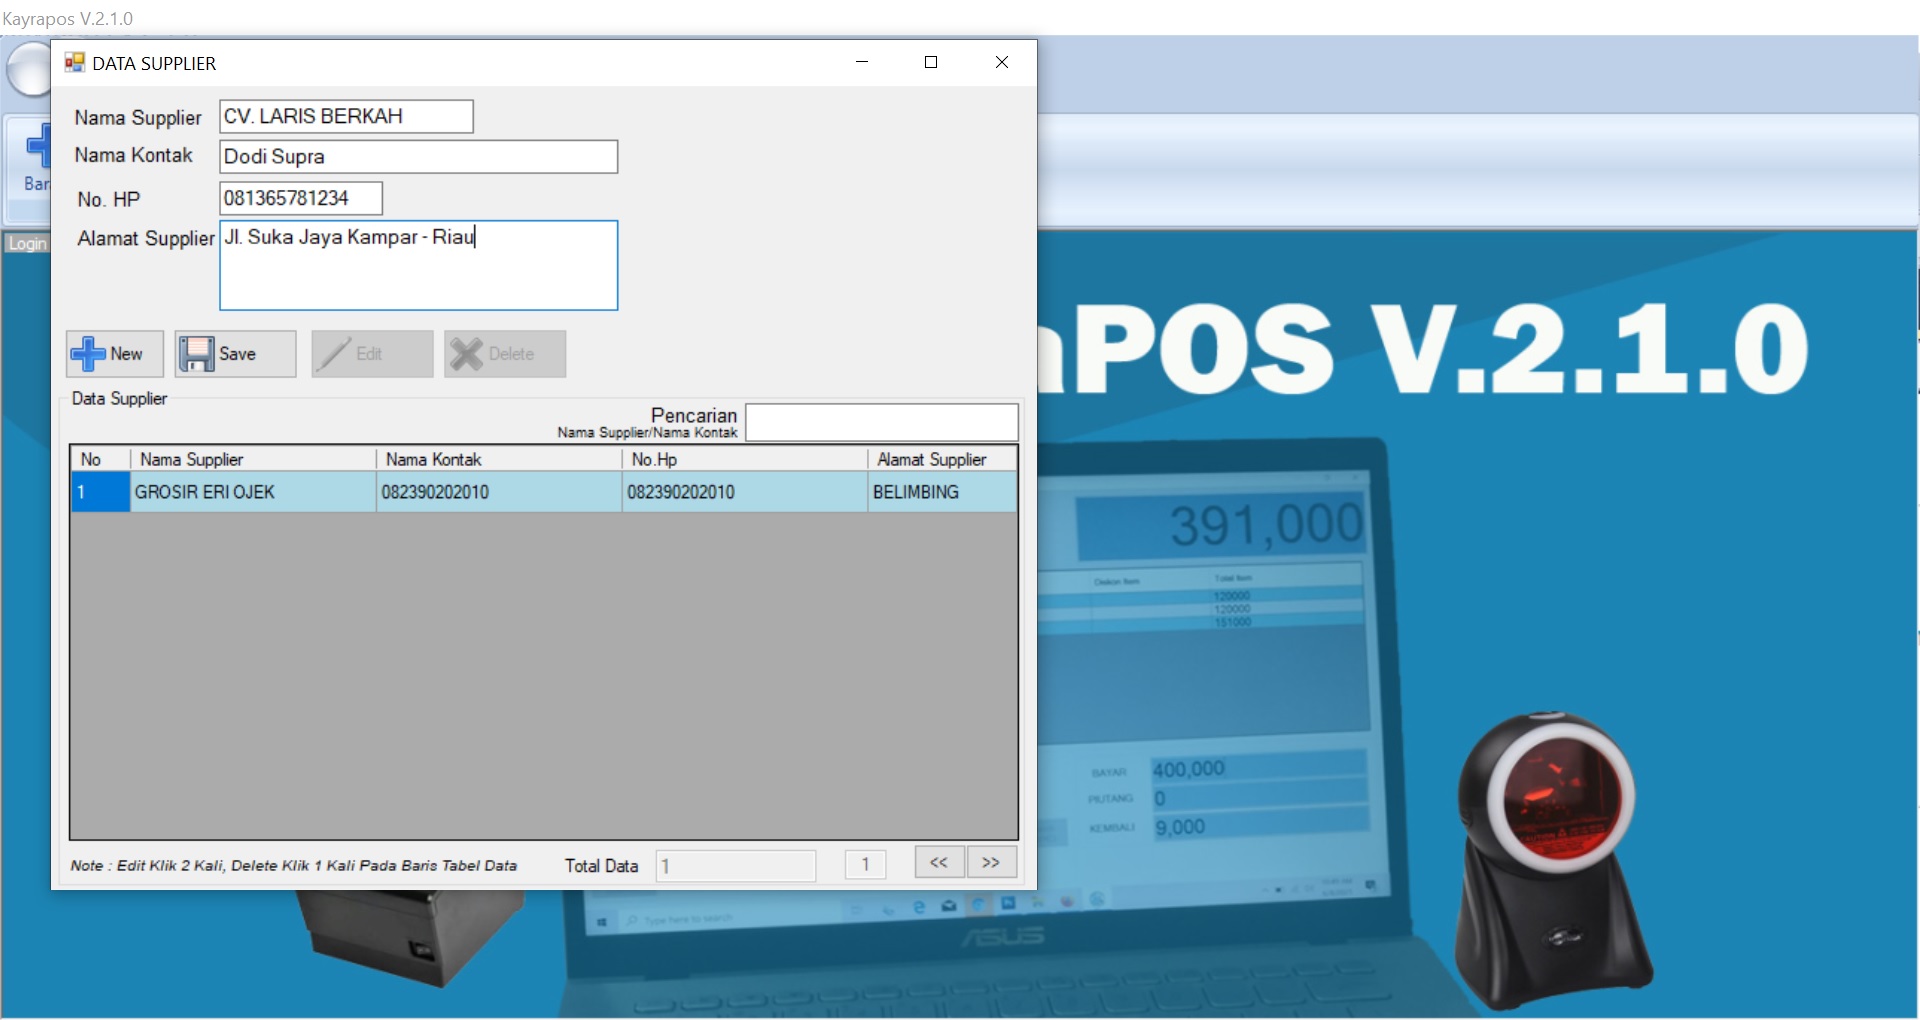Close the DATA SUPPLIER window
Screen dimensions: 1920x1020
pyautogui.click(x=1002, y=62)
